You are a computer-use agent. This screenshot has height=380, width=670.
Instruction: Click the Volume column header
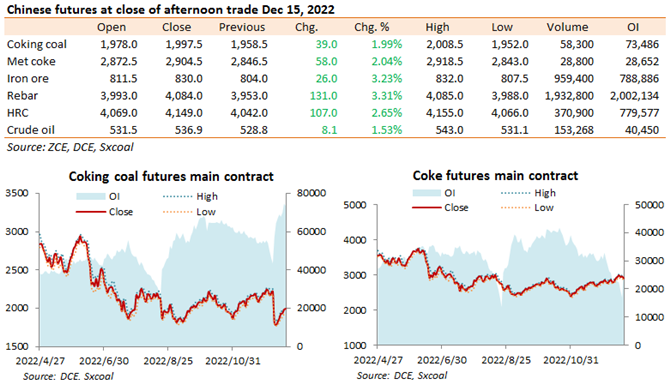tap(567, 27)
